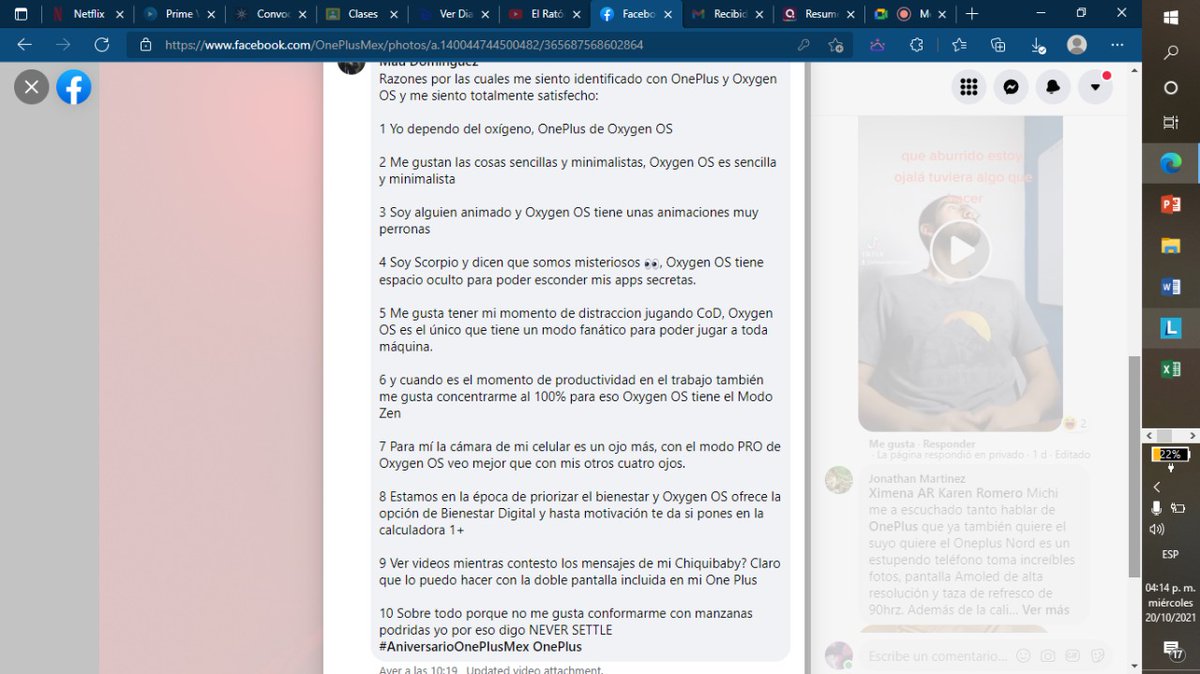Open the battery 22% indicator
Image resolution: width=1200 pixels, height=674 pixels.
pos(1171,454)
